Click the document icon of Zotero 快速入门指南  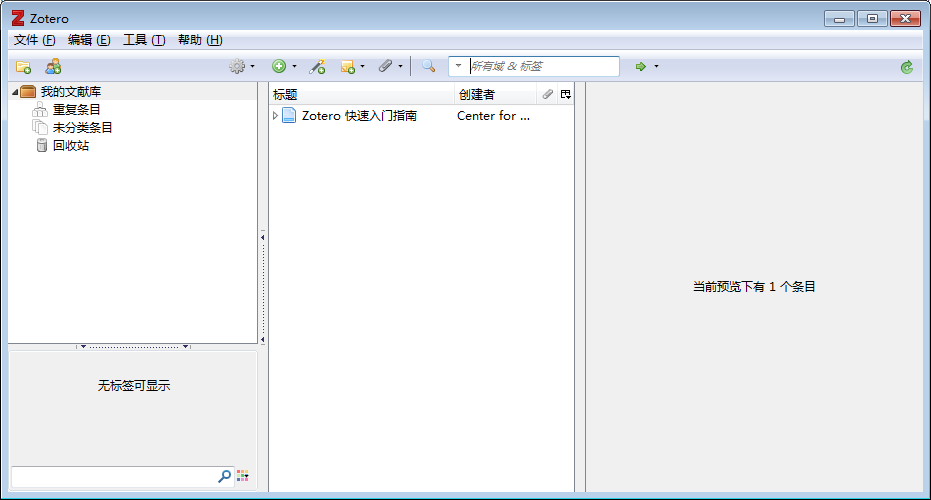[289, 116]
